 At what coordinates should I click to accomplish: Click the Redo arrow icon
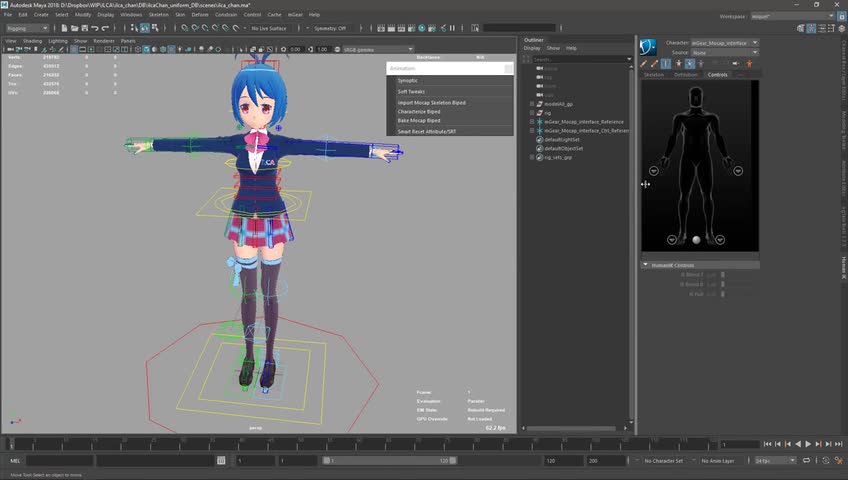(x=105, y=28)
